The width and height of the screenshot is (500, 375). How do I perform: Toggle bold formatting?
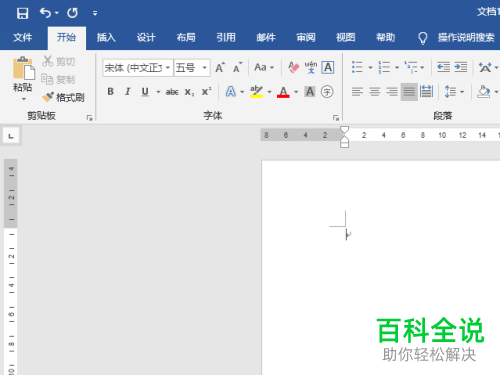[111, 91]
